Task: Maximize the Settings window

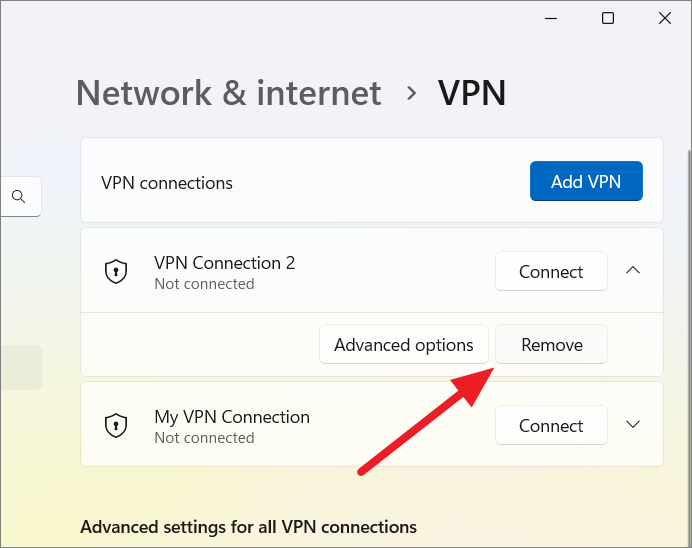Action: click(x=608, y=18)
